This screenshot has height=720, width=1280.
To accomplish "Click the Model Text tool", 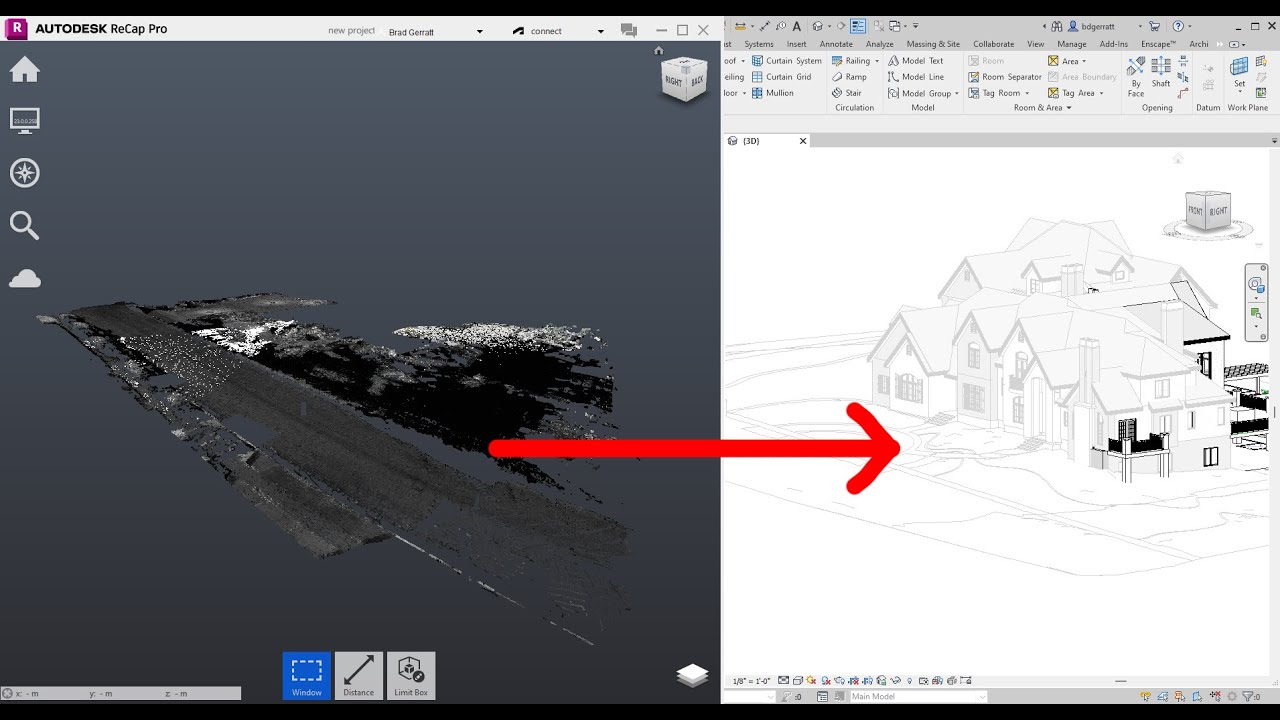I will click(916, 61).
